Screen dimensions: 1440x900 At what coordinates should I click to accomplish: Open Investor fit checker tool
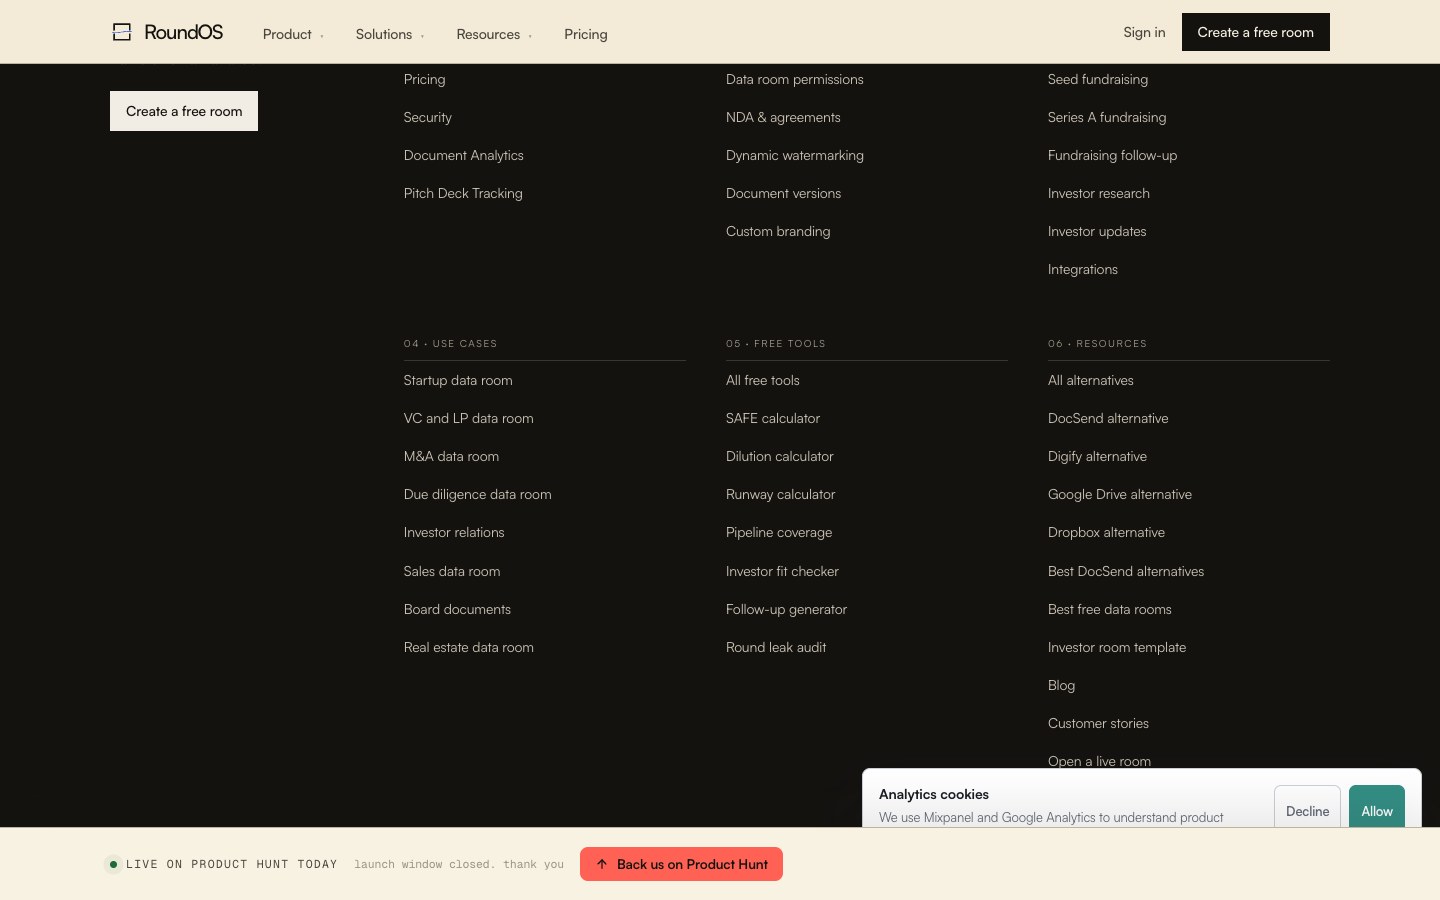[782, 571]
